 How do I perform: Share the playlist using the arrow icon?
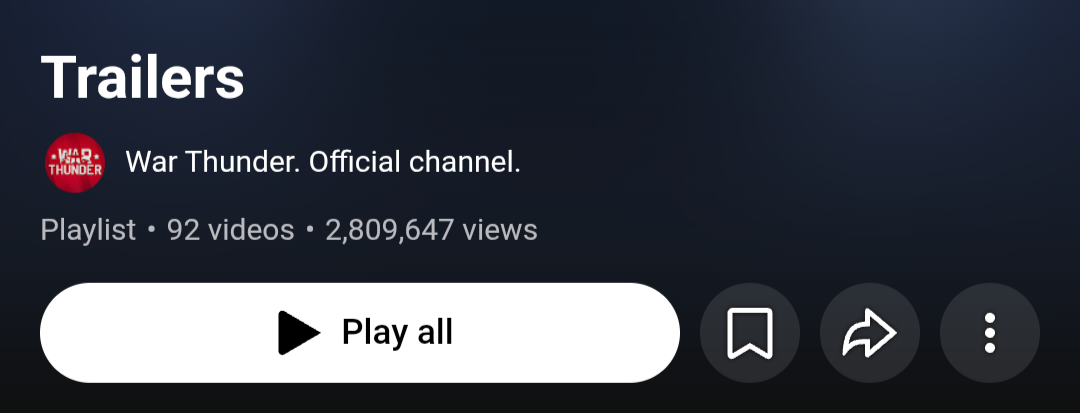click(x=870, y=333)
